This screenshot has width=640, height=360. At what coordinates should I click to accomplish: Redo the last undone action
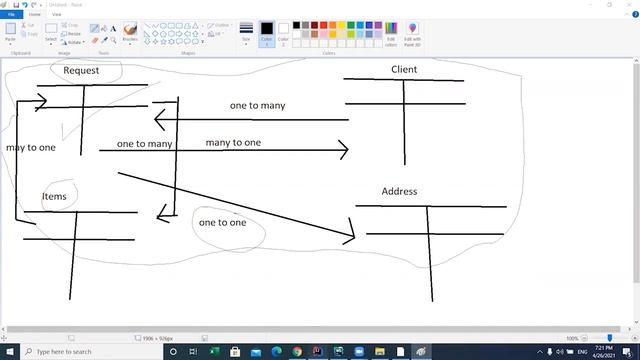pyautogui.click(x=34, y=5)
